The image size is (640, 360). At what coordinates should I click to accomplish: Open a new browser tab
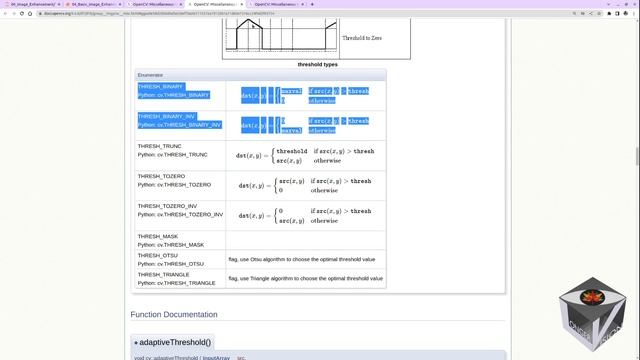pyautogui.click(x=312, y=4)
